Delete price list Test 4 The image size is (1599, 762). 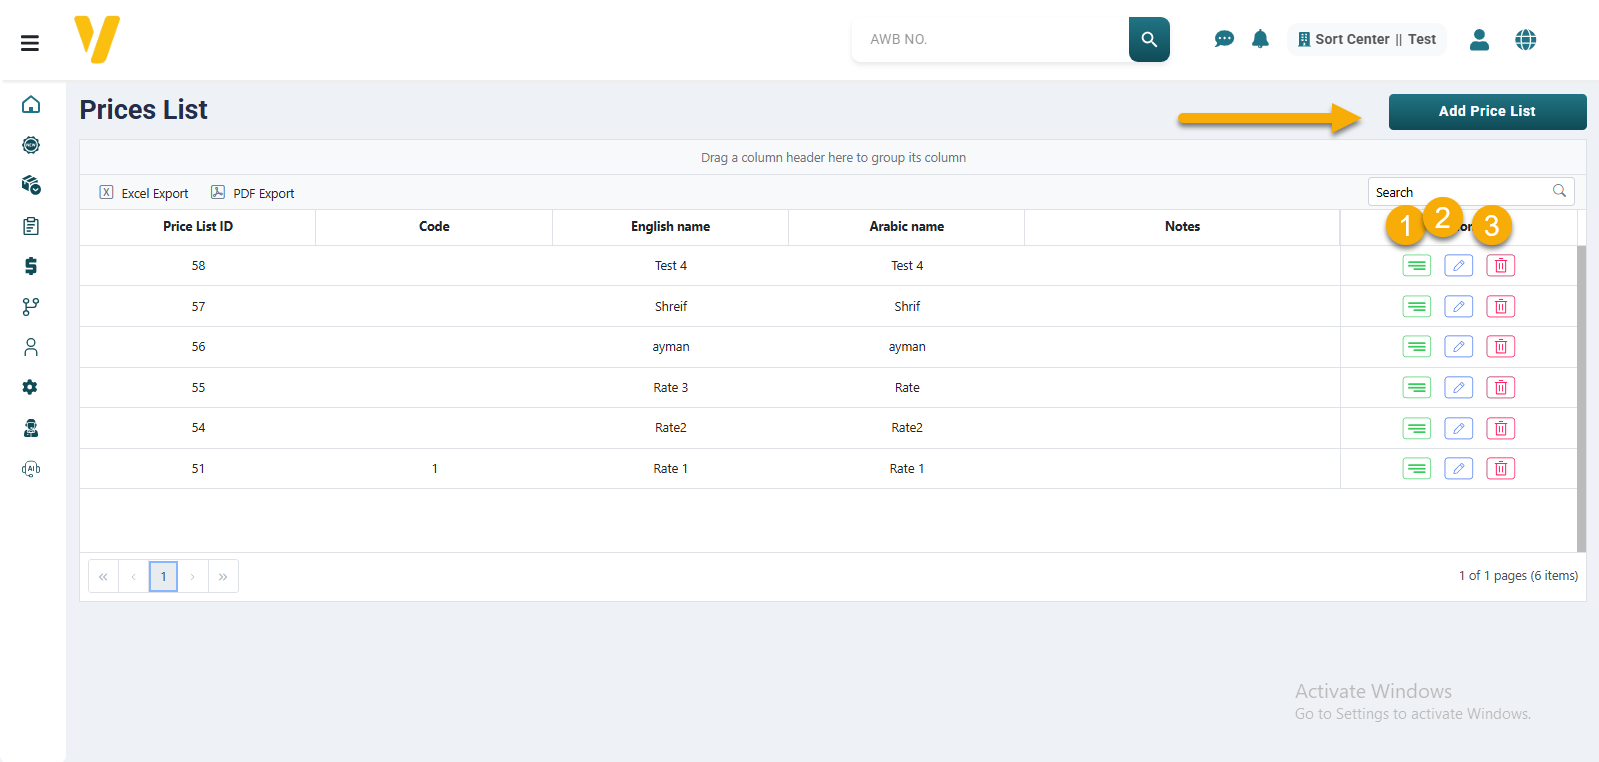point(1500,265)
